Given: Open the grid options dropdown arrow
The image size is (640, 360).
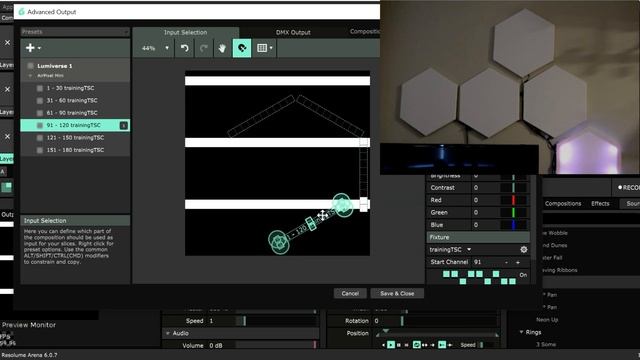Looking at the screenshot, I should pos(271,48).
